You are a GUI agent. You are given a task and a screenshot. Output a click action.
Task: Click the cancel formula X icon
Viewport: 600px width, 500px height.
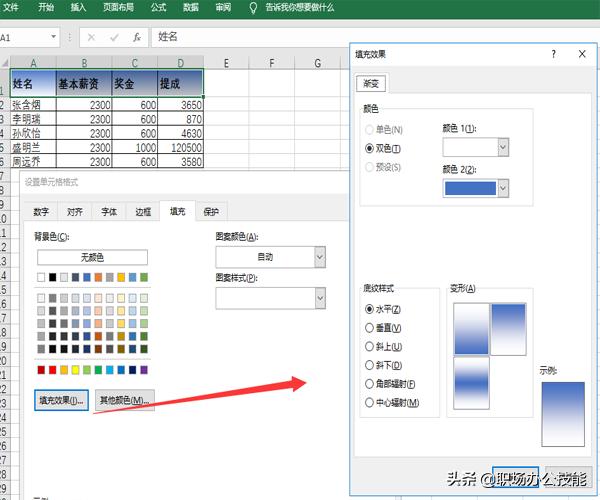click(x=91, y=37)
